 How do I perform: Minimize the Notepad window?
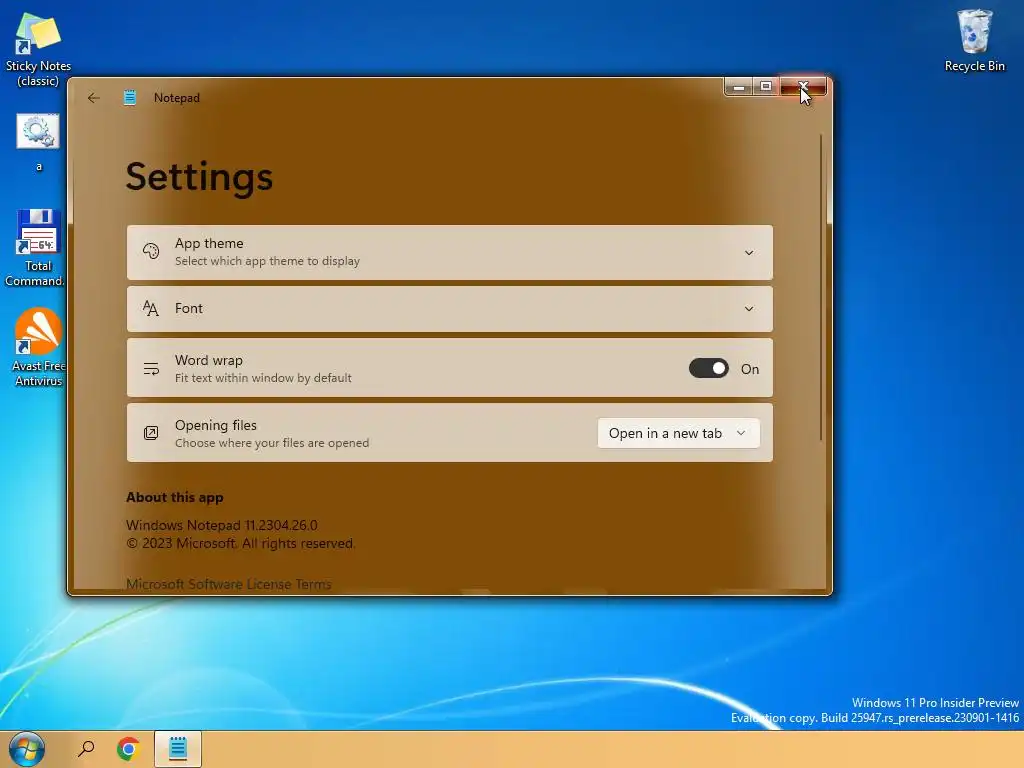pyautogui.click(x=739, y=86)
